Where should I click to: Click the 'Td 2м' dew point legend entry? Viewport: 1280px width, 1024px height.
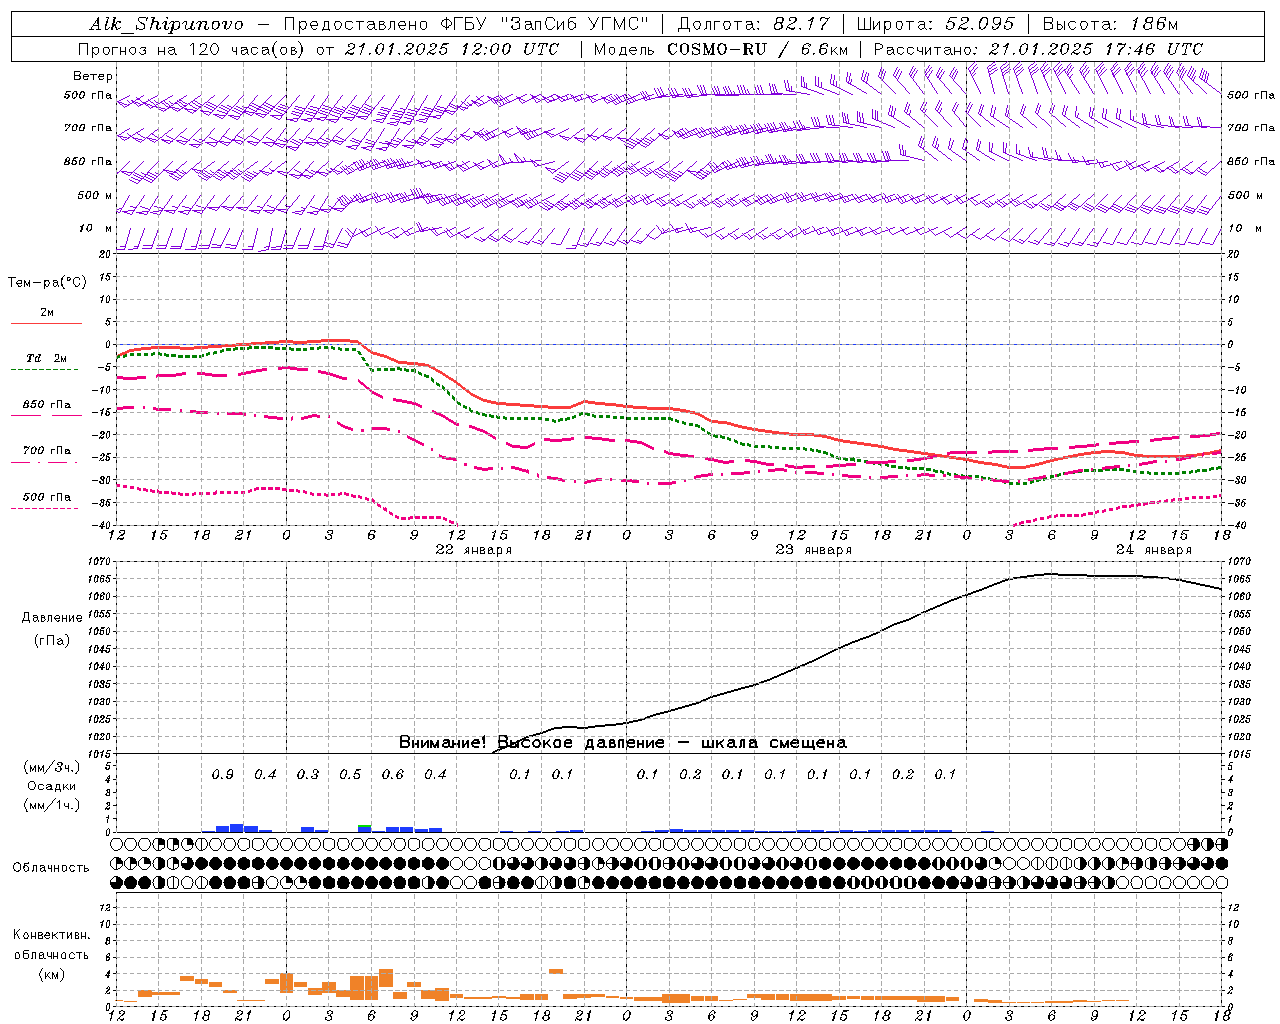point(47,358)
